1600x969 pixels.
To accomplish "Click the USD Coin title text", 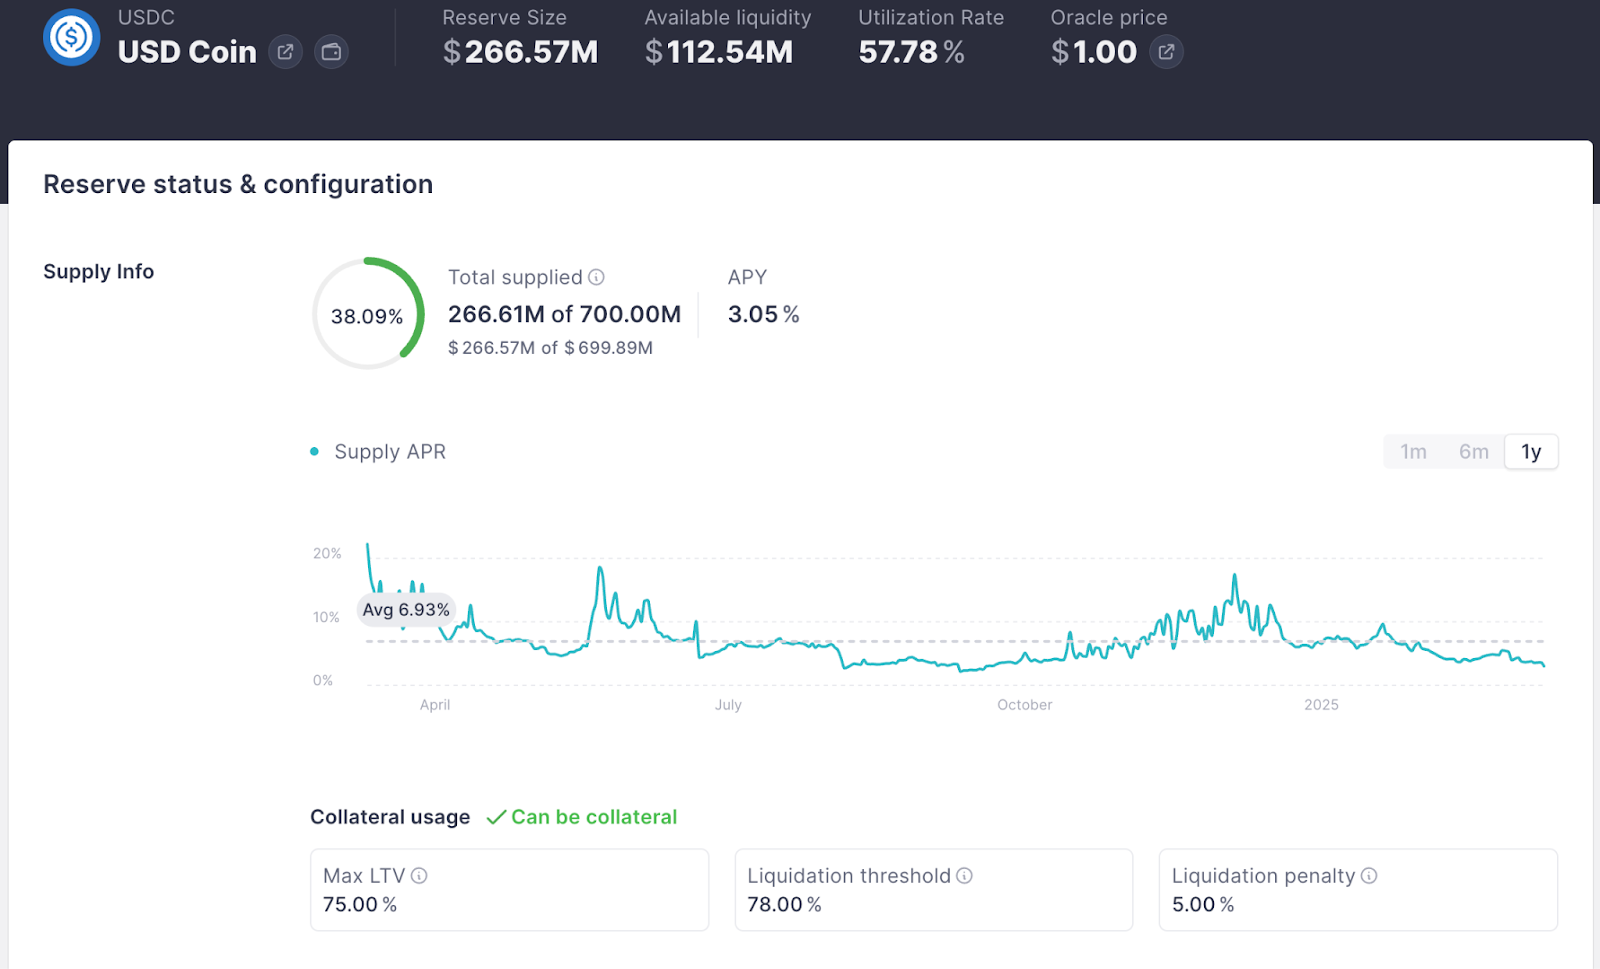I will click(187, 52).
